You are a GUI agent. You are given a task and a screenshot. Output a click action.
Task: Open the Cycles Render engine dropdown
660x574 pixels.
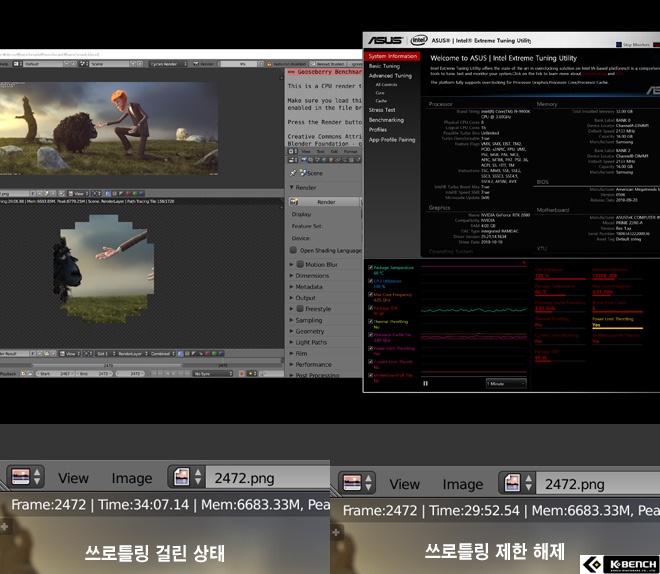tap(168, 64)
